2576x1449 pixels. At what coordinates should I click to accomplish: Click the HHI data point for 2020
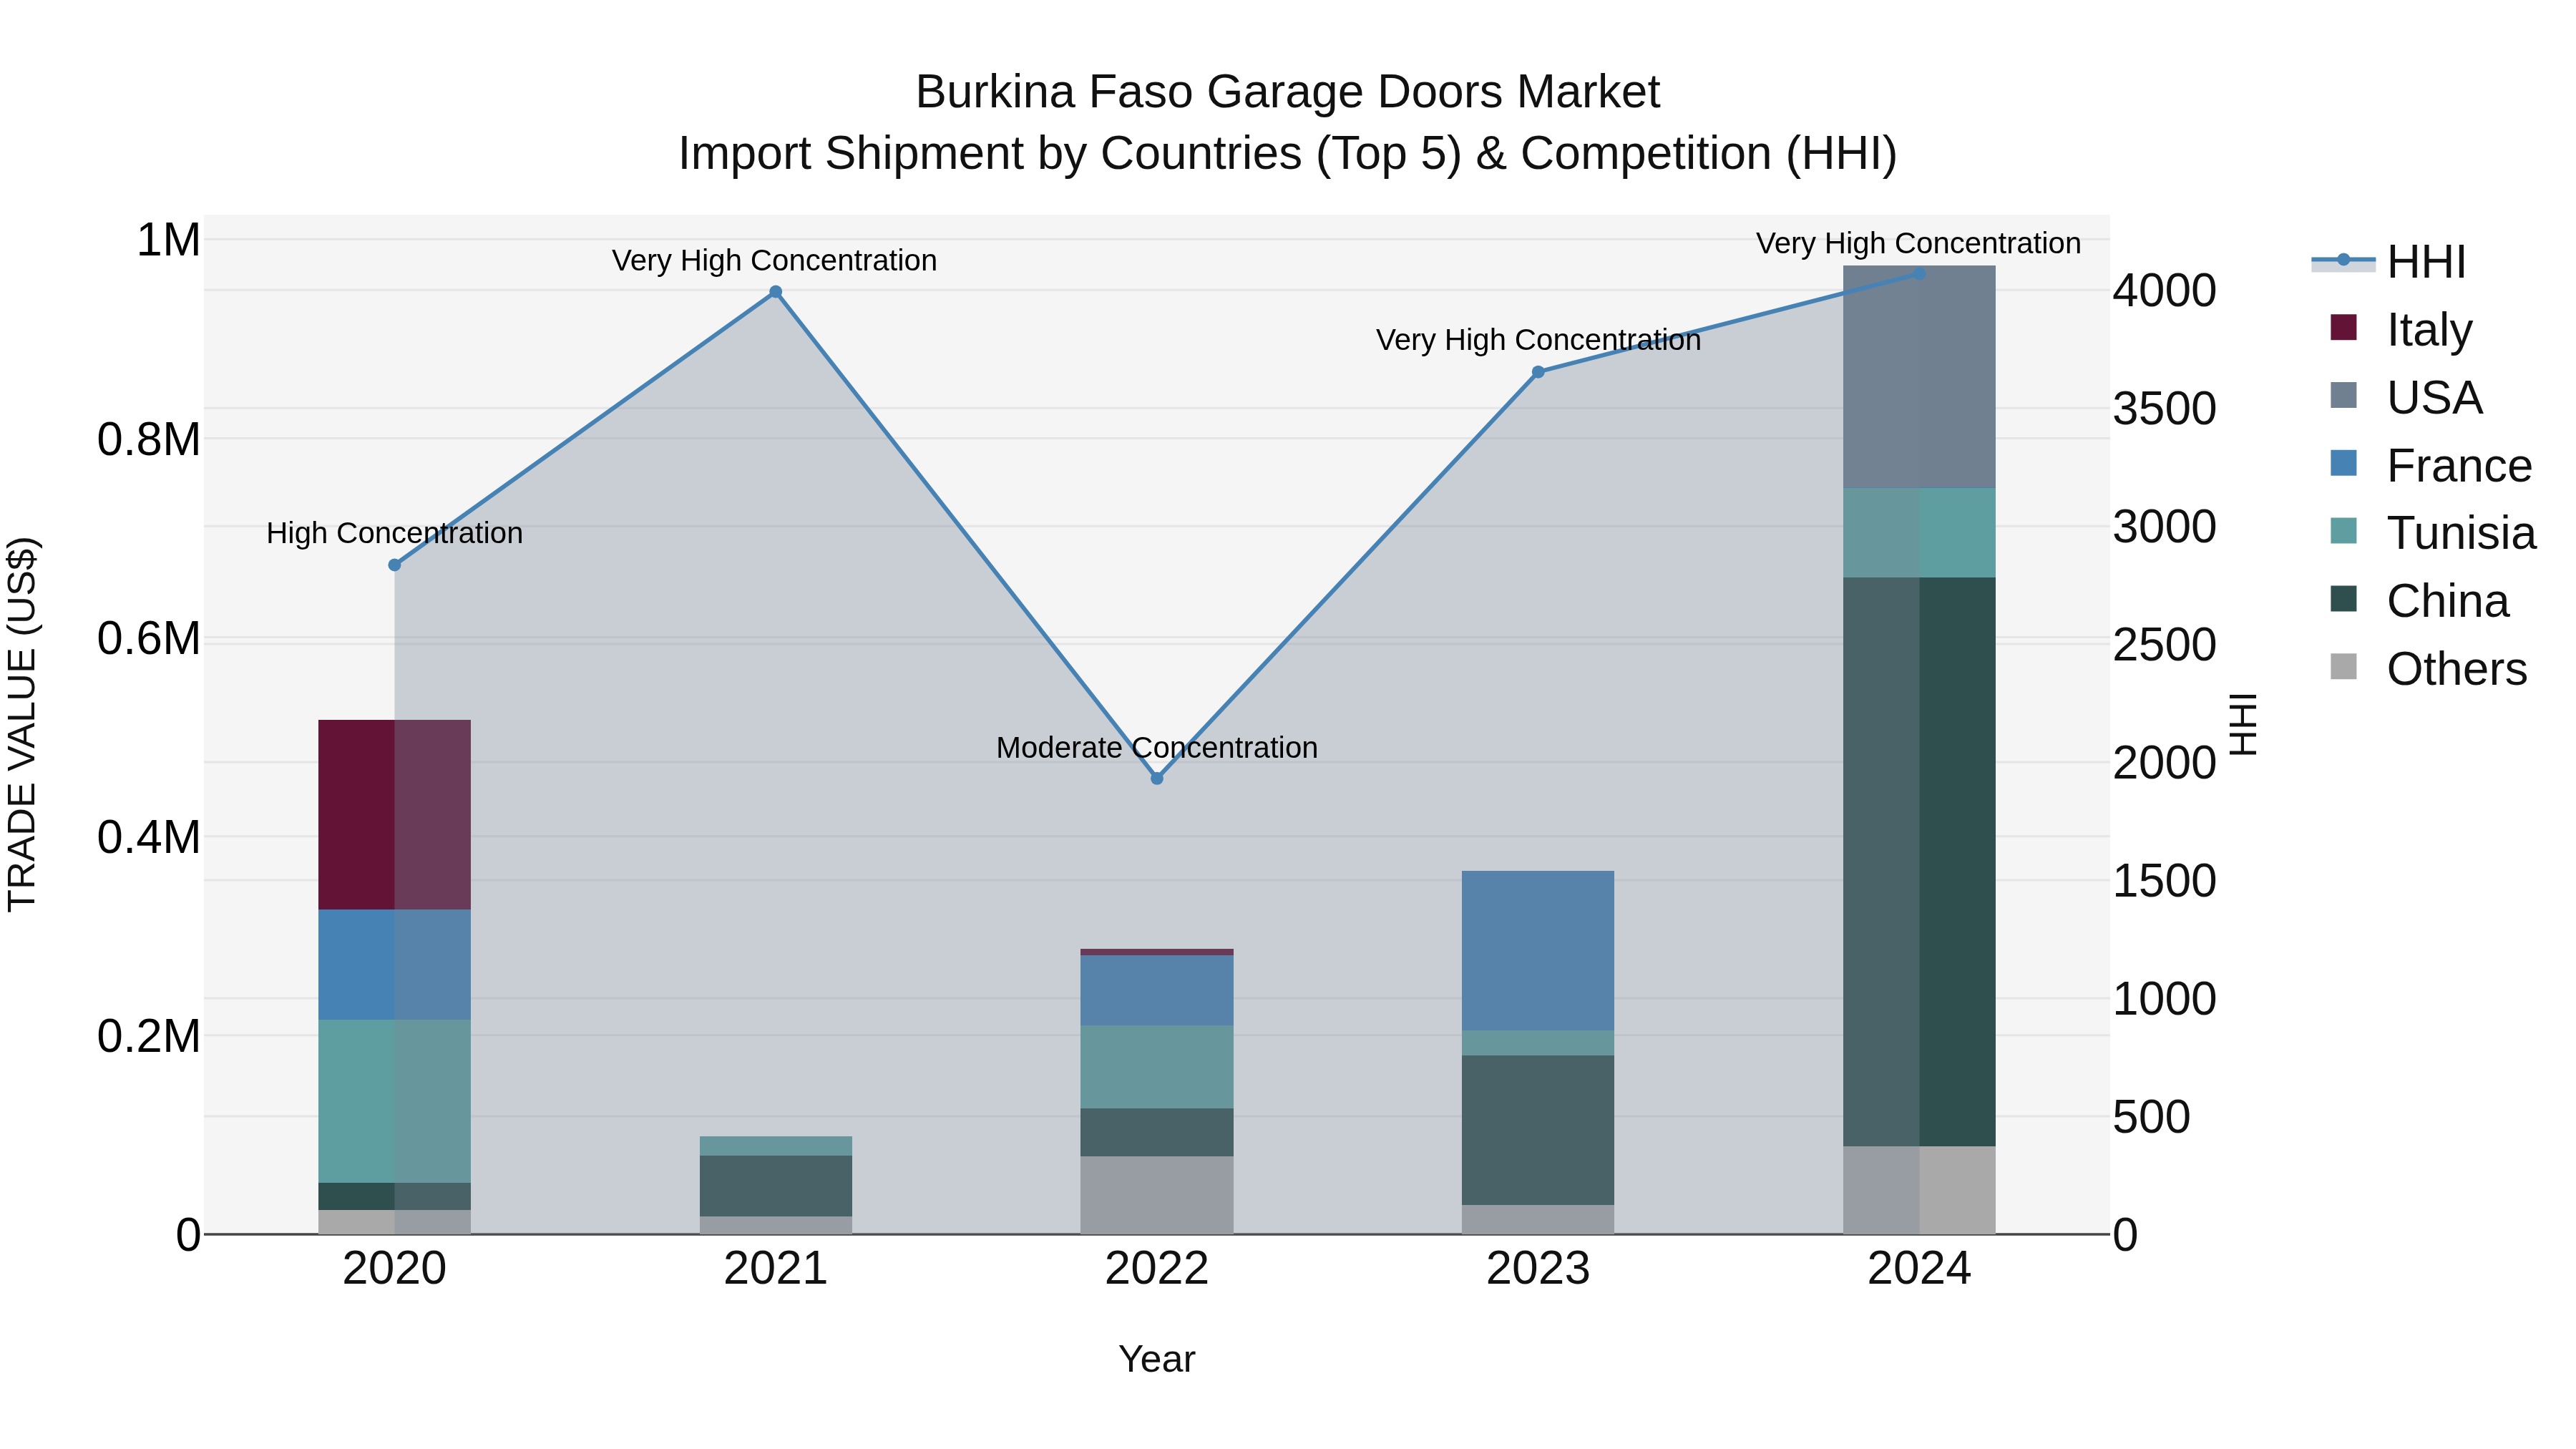[x=394, y=565]
